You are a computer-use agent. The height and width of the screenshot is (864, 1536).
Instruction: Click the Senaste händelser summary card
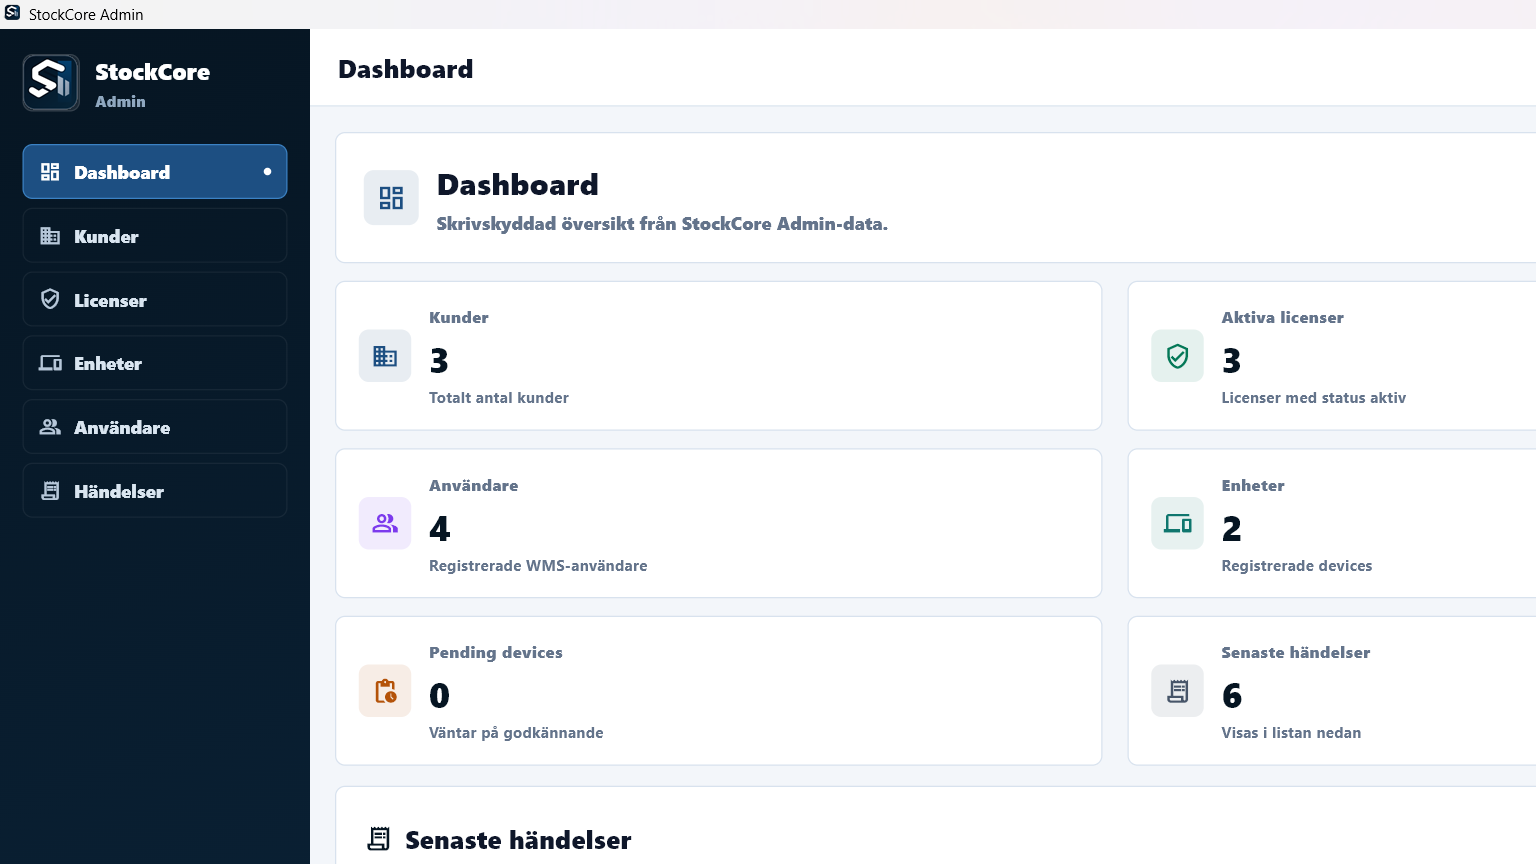click(x=1332, y=691)
